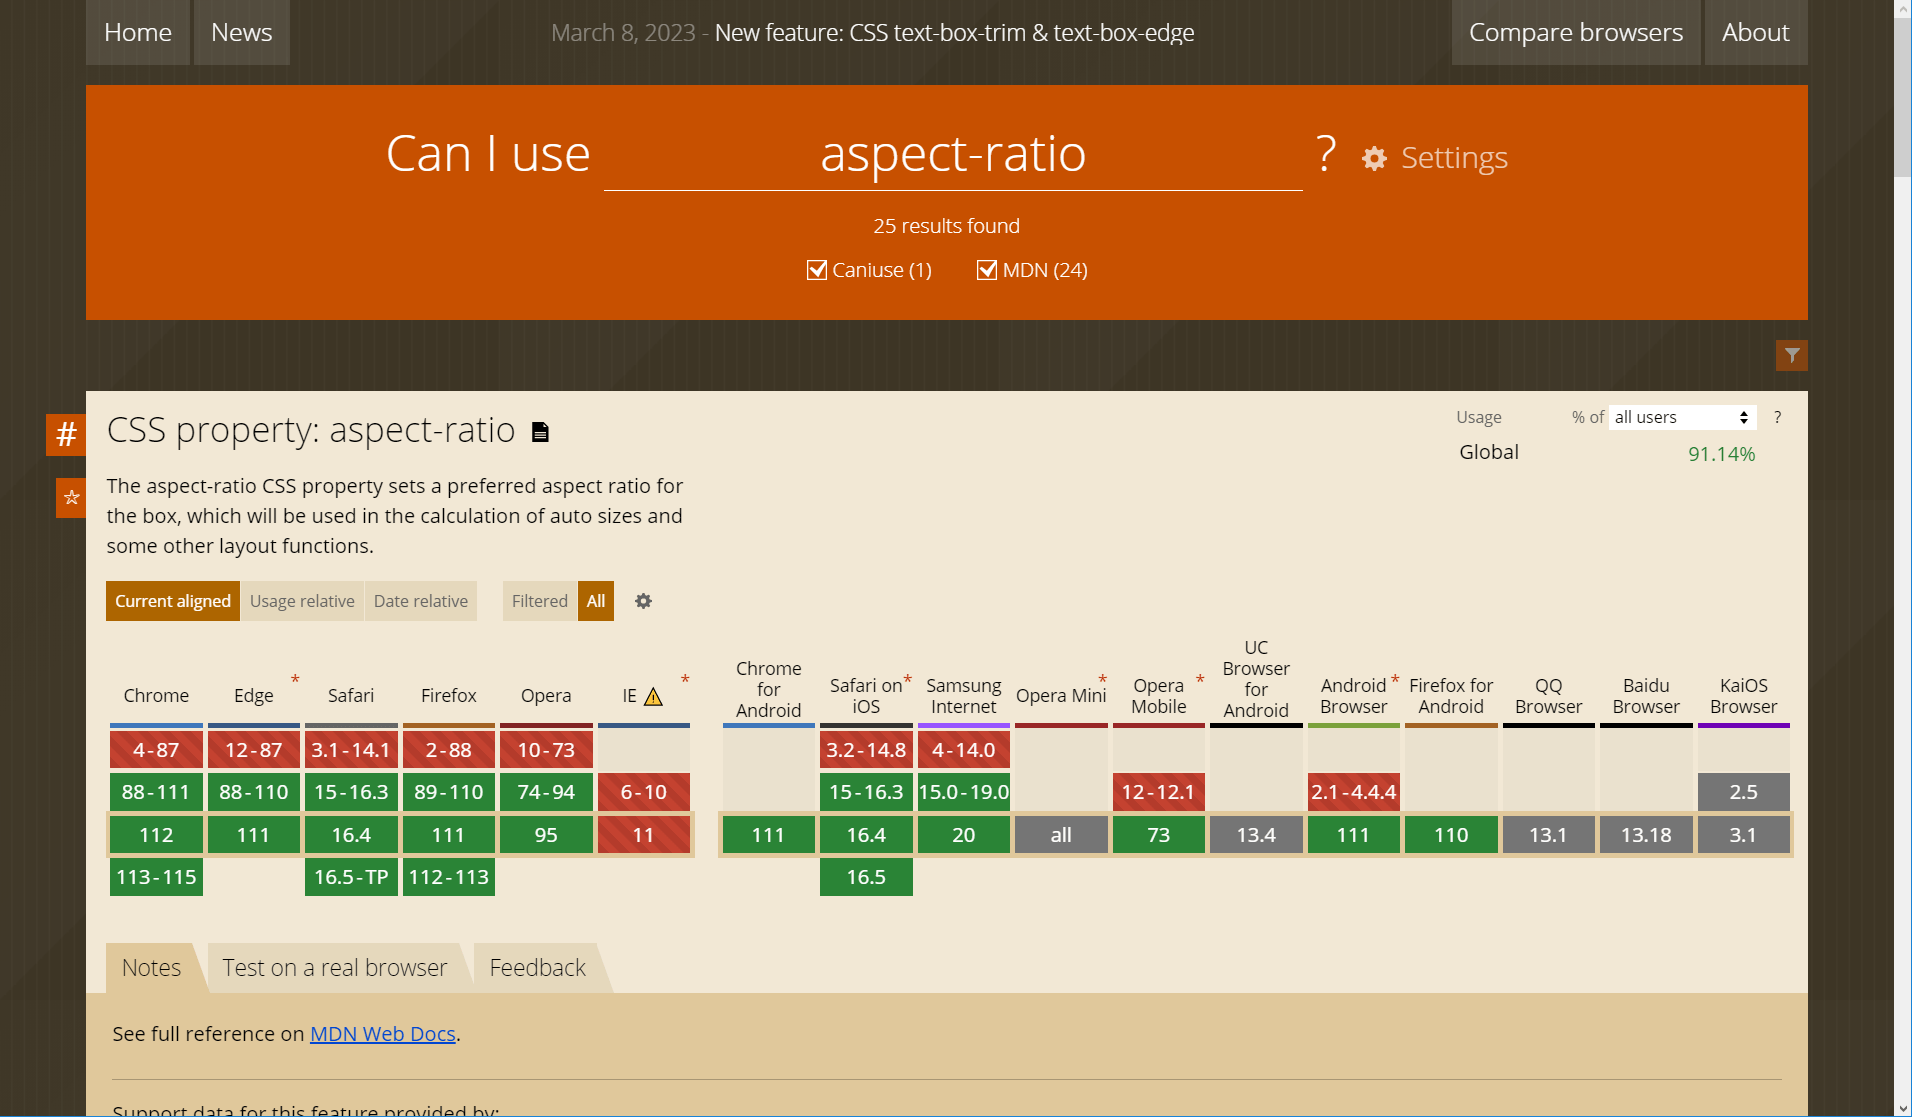The height and width of the screenshot is (1117, 1912).
Task: Click Opera Mini 'all' cell
Action: click(x=1061, y=835)
